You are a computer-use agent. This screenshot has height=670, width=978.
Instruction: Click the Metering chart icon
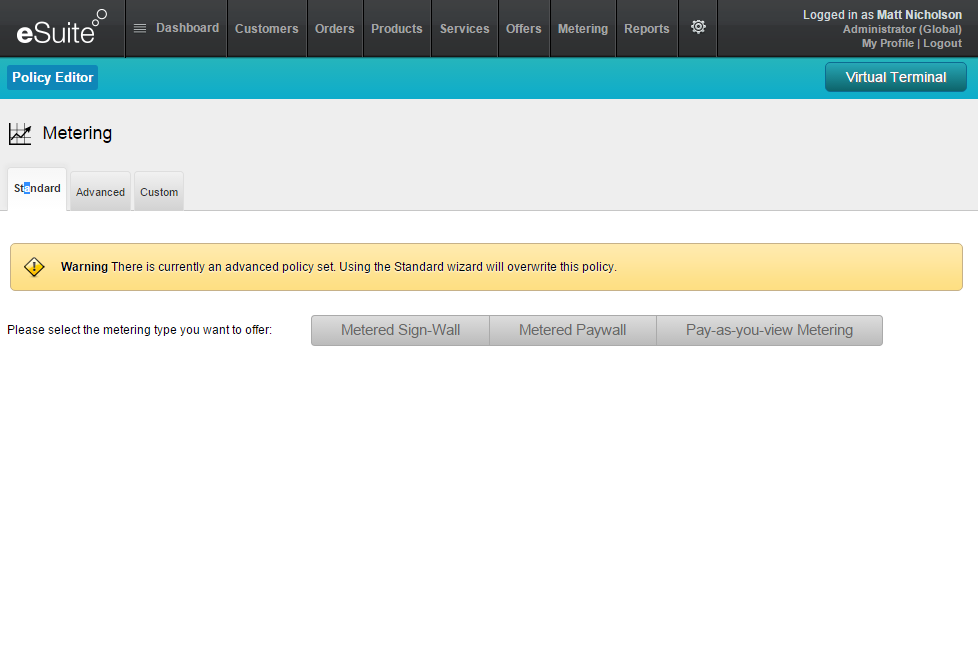pos(20,133)
